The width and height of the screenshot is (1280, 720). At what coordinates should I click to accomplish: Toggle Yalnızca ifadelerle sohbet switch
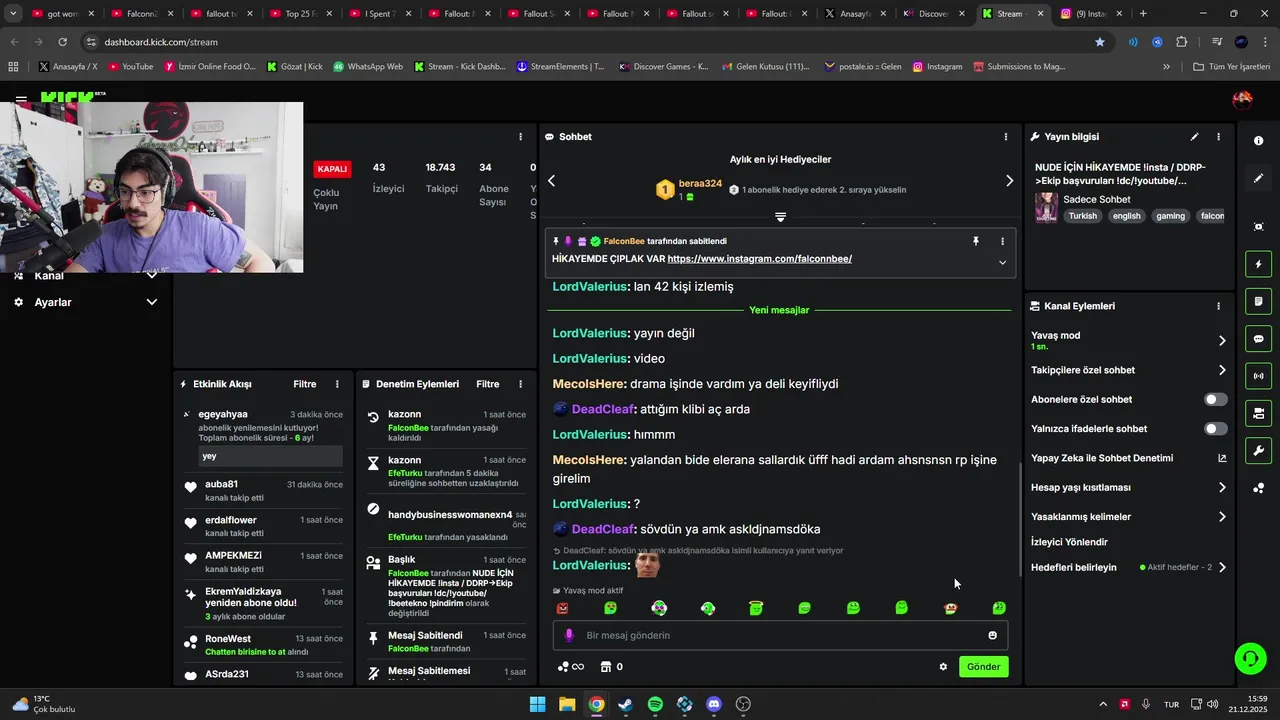[x=1215, y=429]
